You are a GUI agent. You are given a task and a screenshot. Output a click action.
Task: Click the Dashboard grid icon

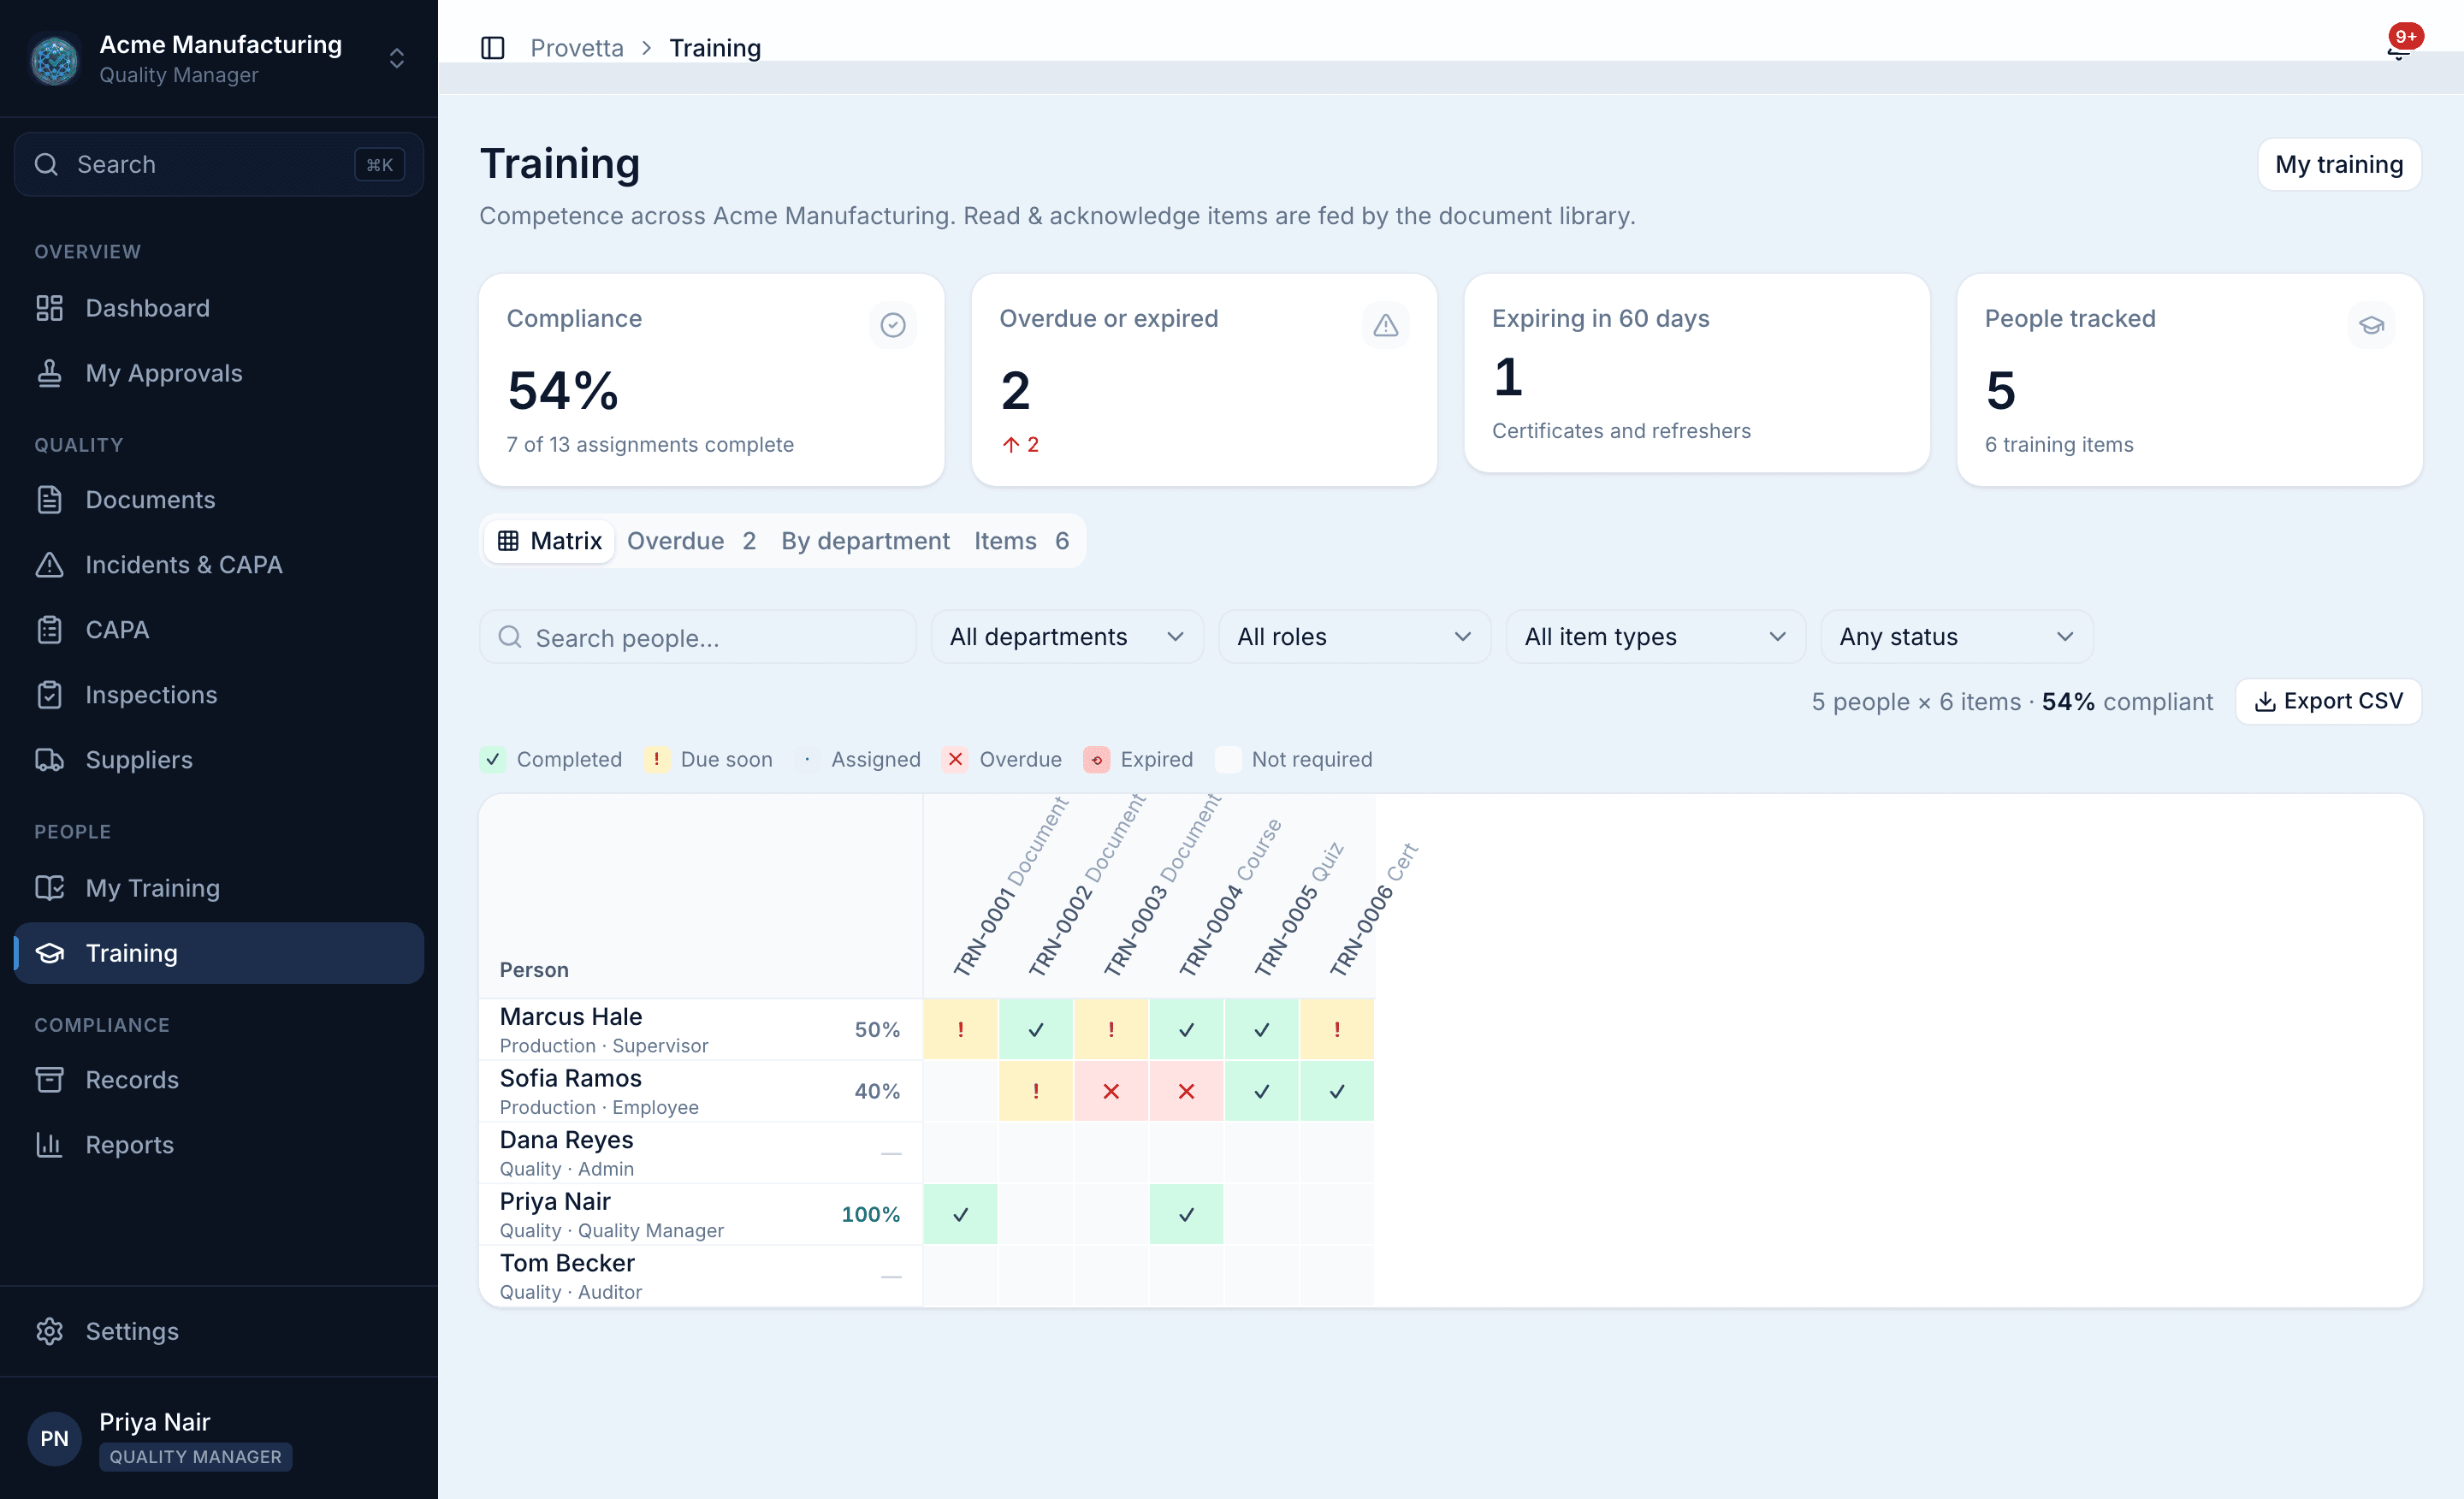click(49, 308)
